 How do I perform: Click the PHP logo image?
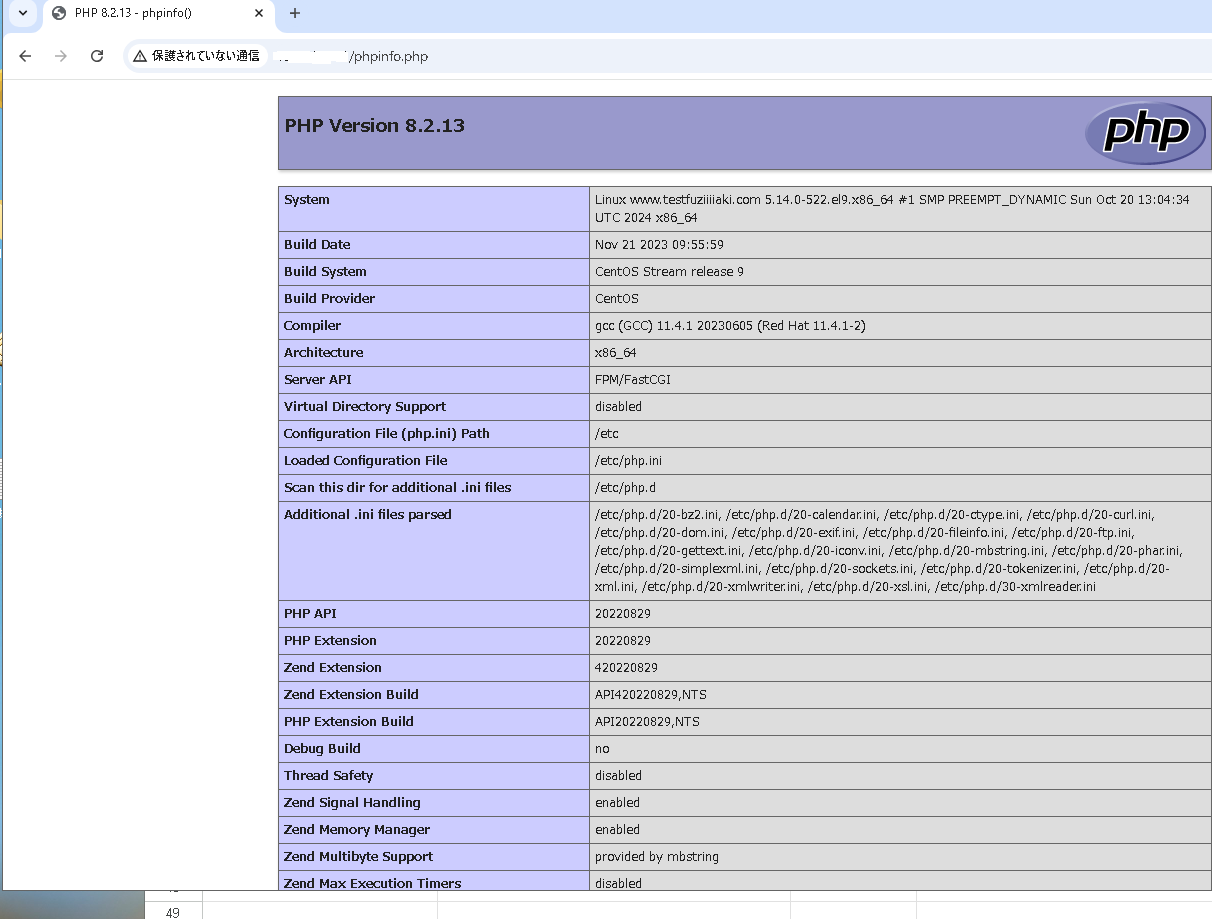pyautogui.click(x=1144, y=132)
